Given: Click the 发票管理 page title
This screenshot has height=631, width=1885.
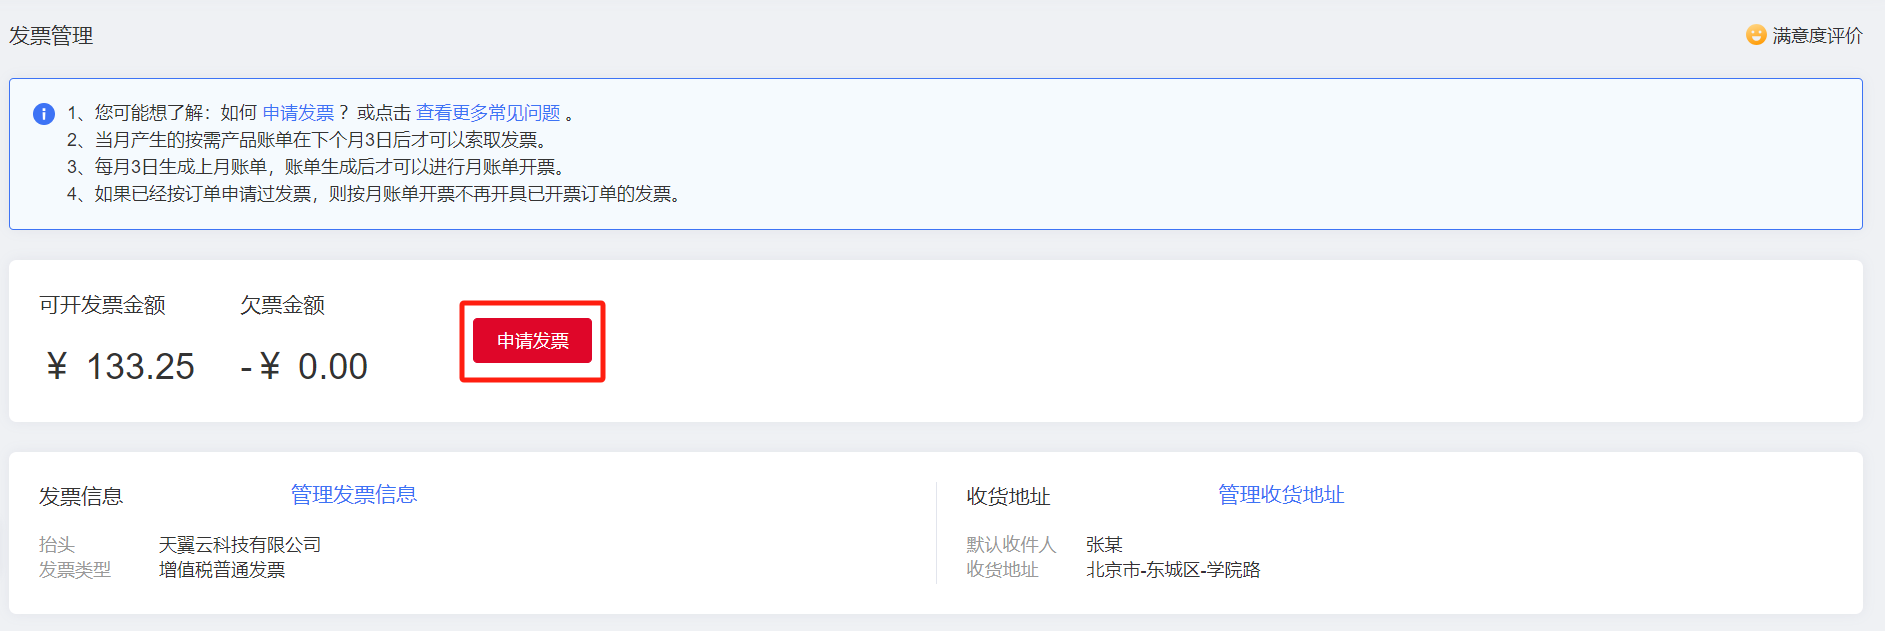Looking at the screenshot, I should (x=51, y=36).
